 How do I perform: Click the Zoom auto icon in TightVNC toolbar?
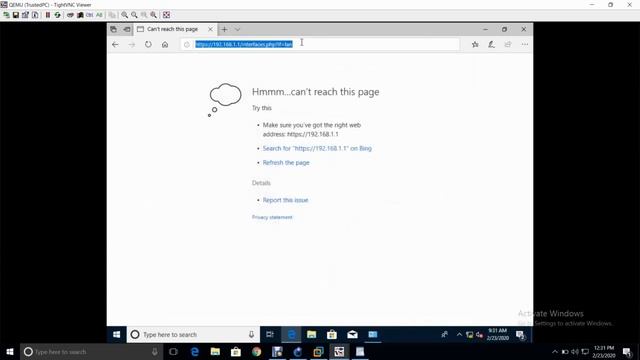154,15
